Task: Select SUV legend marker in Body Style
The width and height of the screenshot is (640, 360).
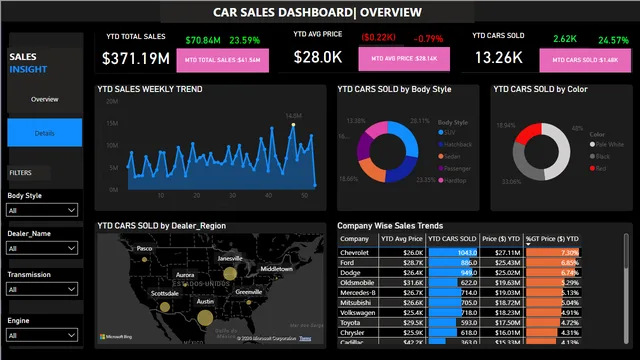Action: coord(441,132)
